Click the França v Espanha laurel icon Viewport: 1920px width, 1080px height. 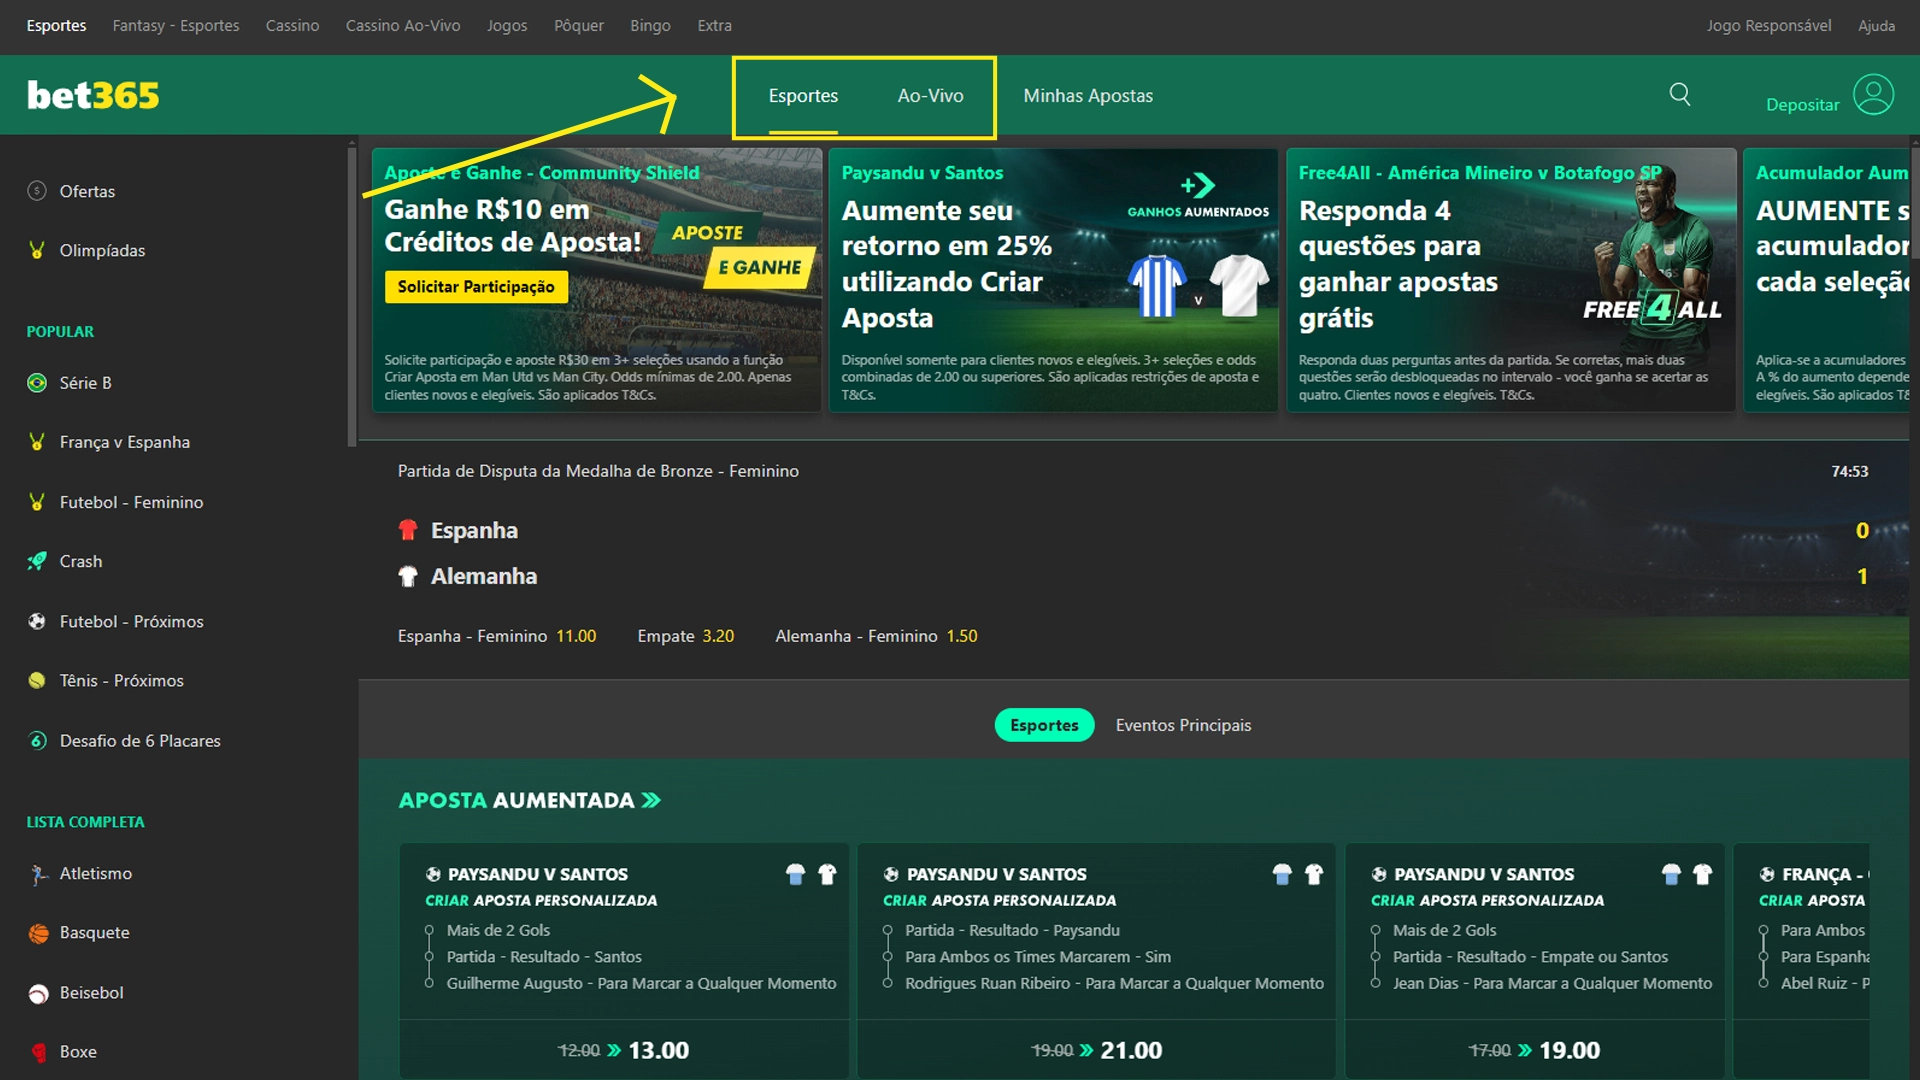click(x=37, y=442)
